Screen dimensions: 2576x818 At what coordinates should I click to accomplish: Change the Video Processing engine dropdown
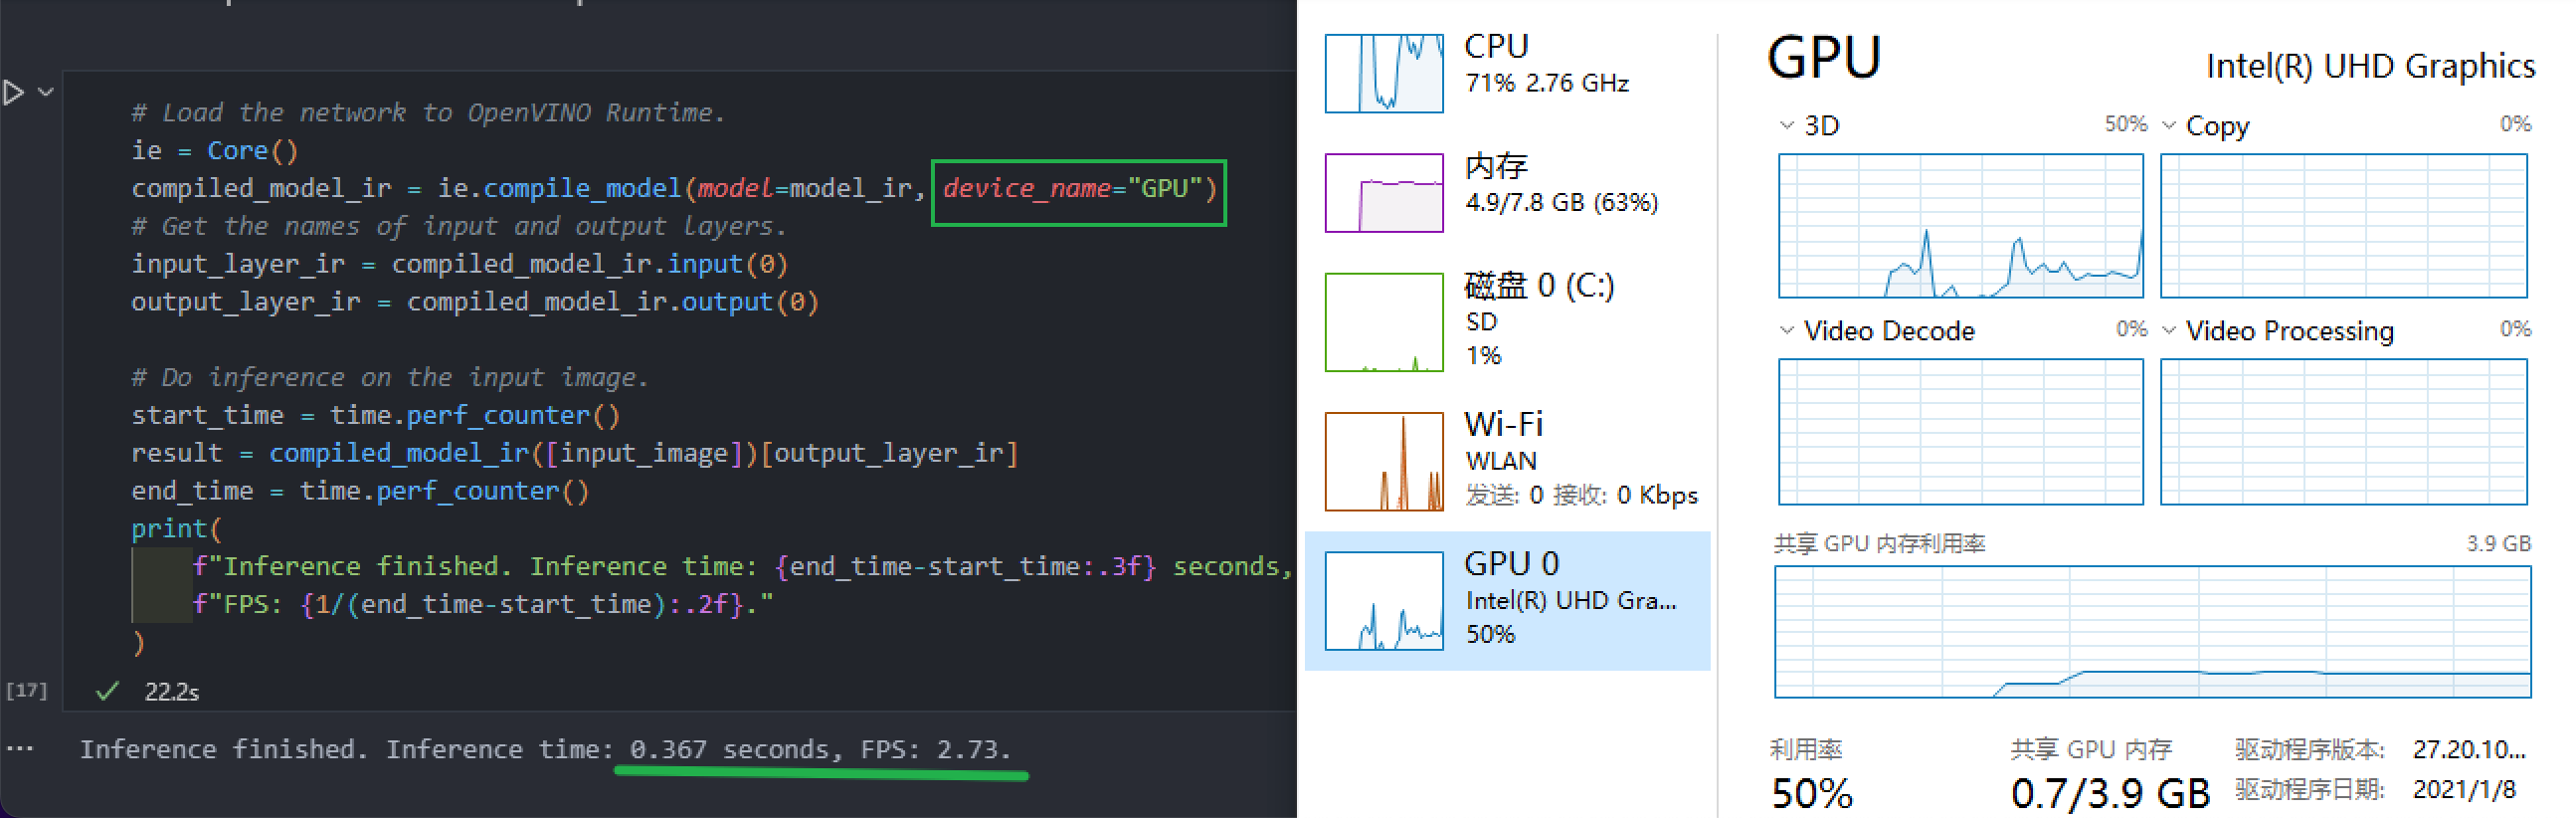coord(2169,330)
